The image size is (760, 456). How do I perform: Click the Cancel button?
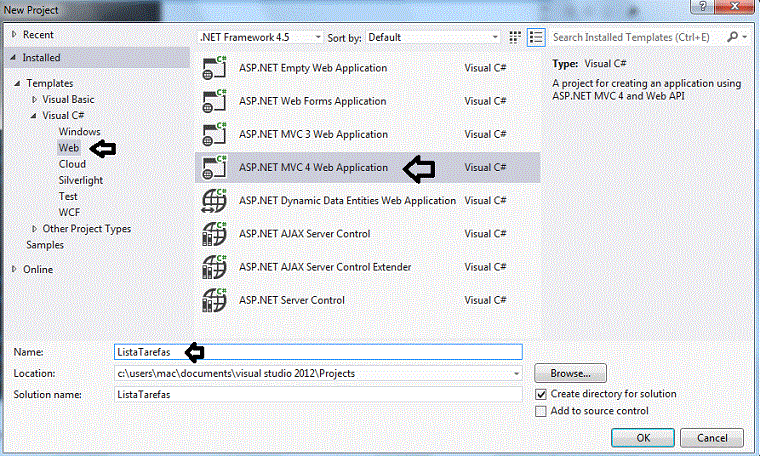tap(712, 438)
